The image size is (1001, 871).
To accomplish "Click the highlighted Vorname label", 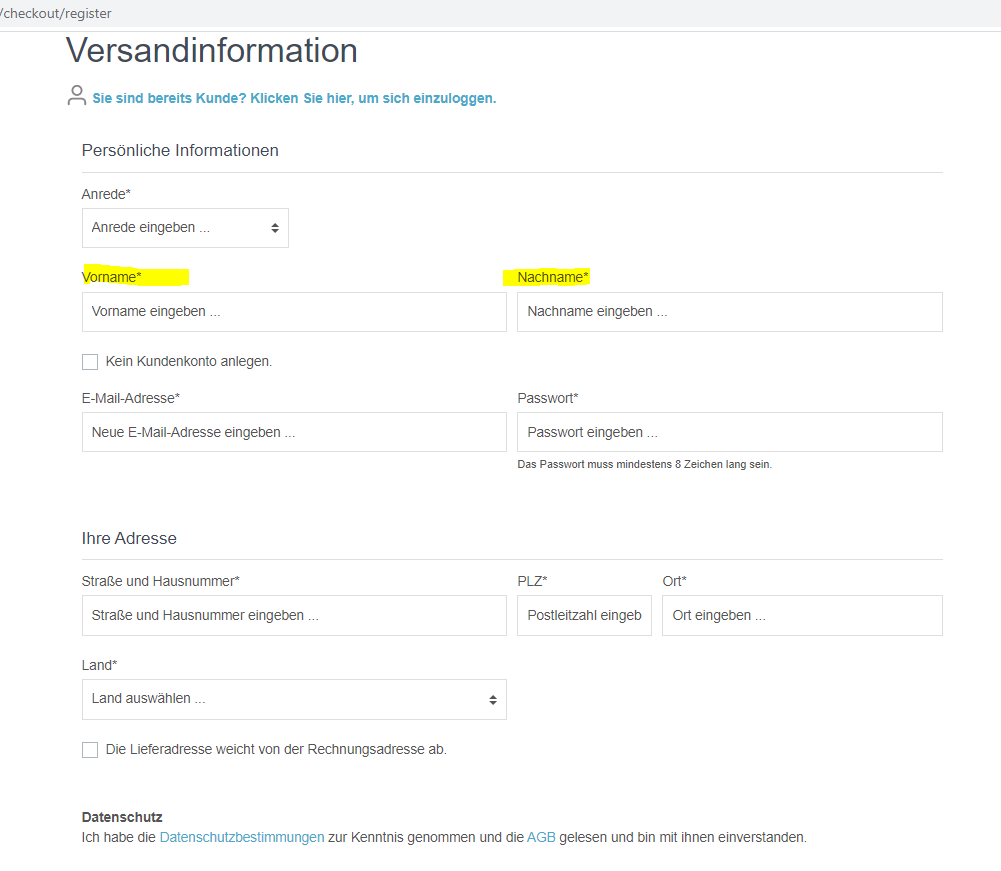I will tap(112, 277).
